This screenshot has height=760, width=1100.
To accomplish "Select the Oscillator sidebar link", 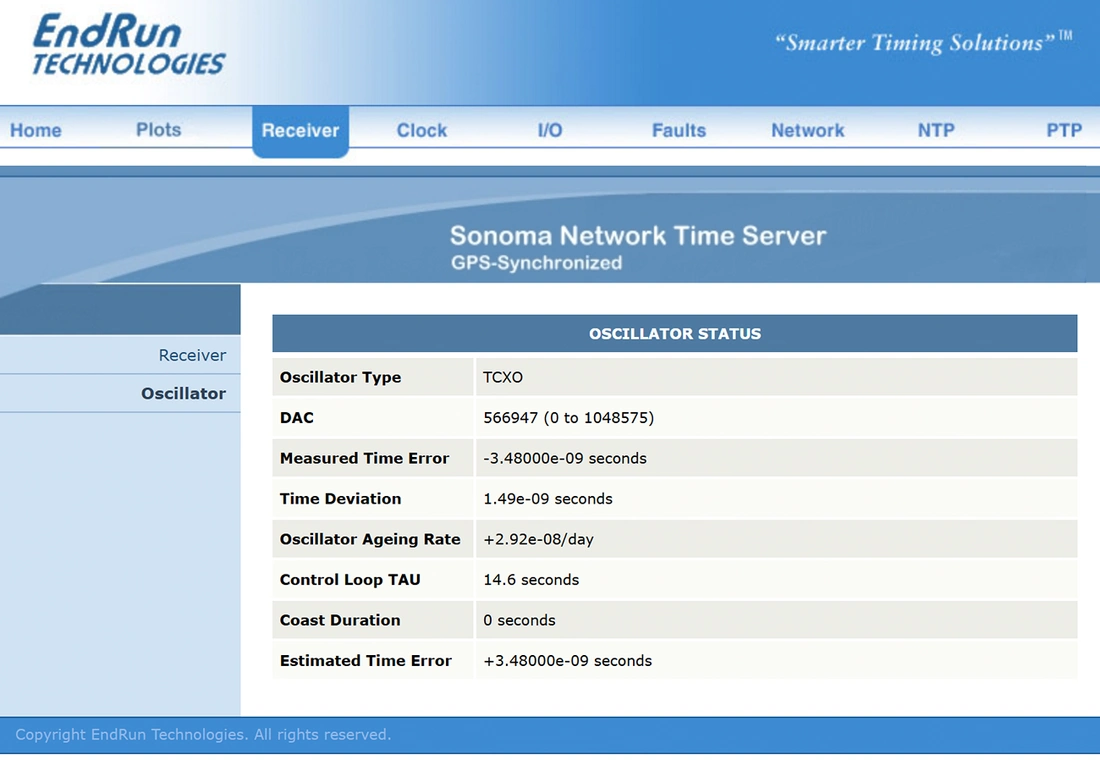I will pyautogui.click(x=184, y=393).
